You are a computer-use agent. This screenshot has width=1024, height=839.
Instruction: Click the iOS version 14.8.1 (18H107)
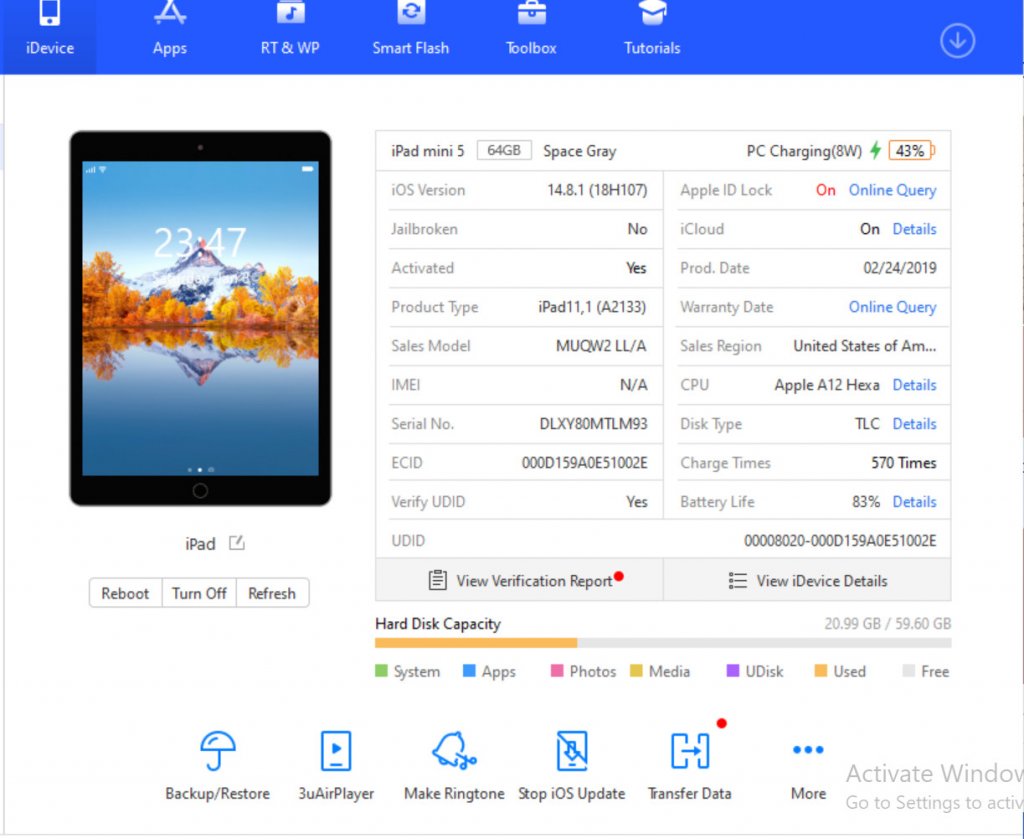(x=597, y=190)
